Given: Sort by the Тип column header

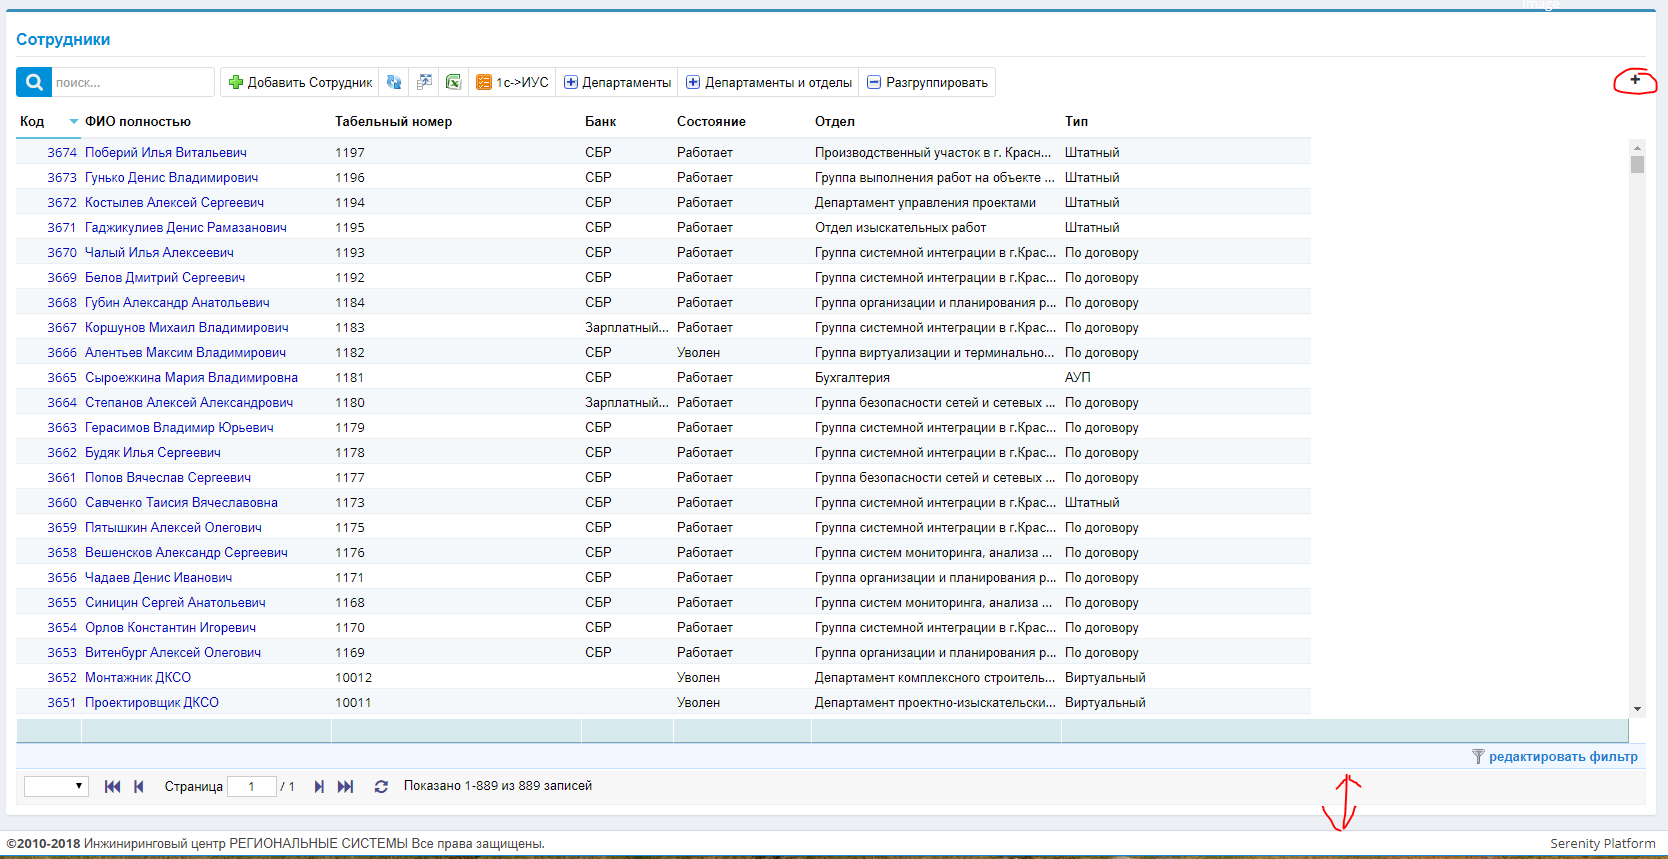Looking at the screenshot, I should click(1076, 121).
